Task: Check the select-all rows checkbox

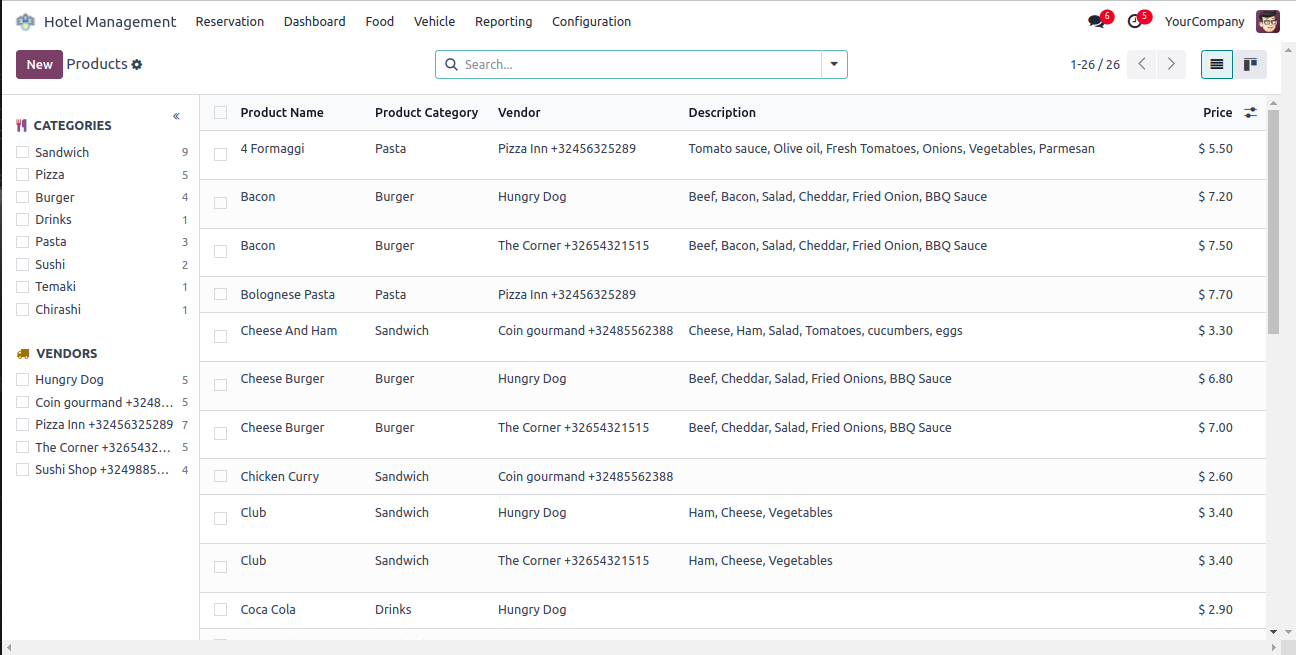Action: 220,113
